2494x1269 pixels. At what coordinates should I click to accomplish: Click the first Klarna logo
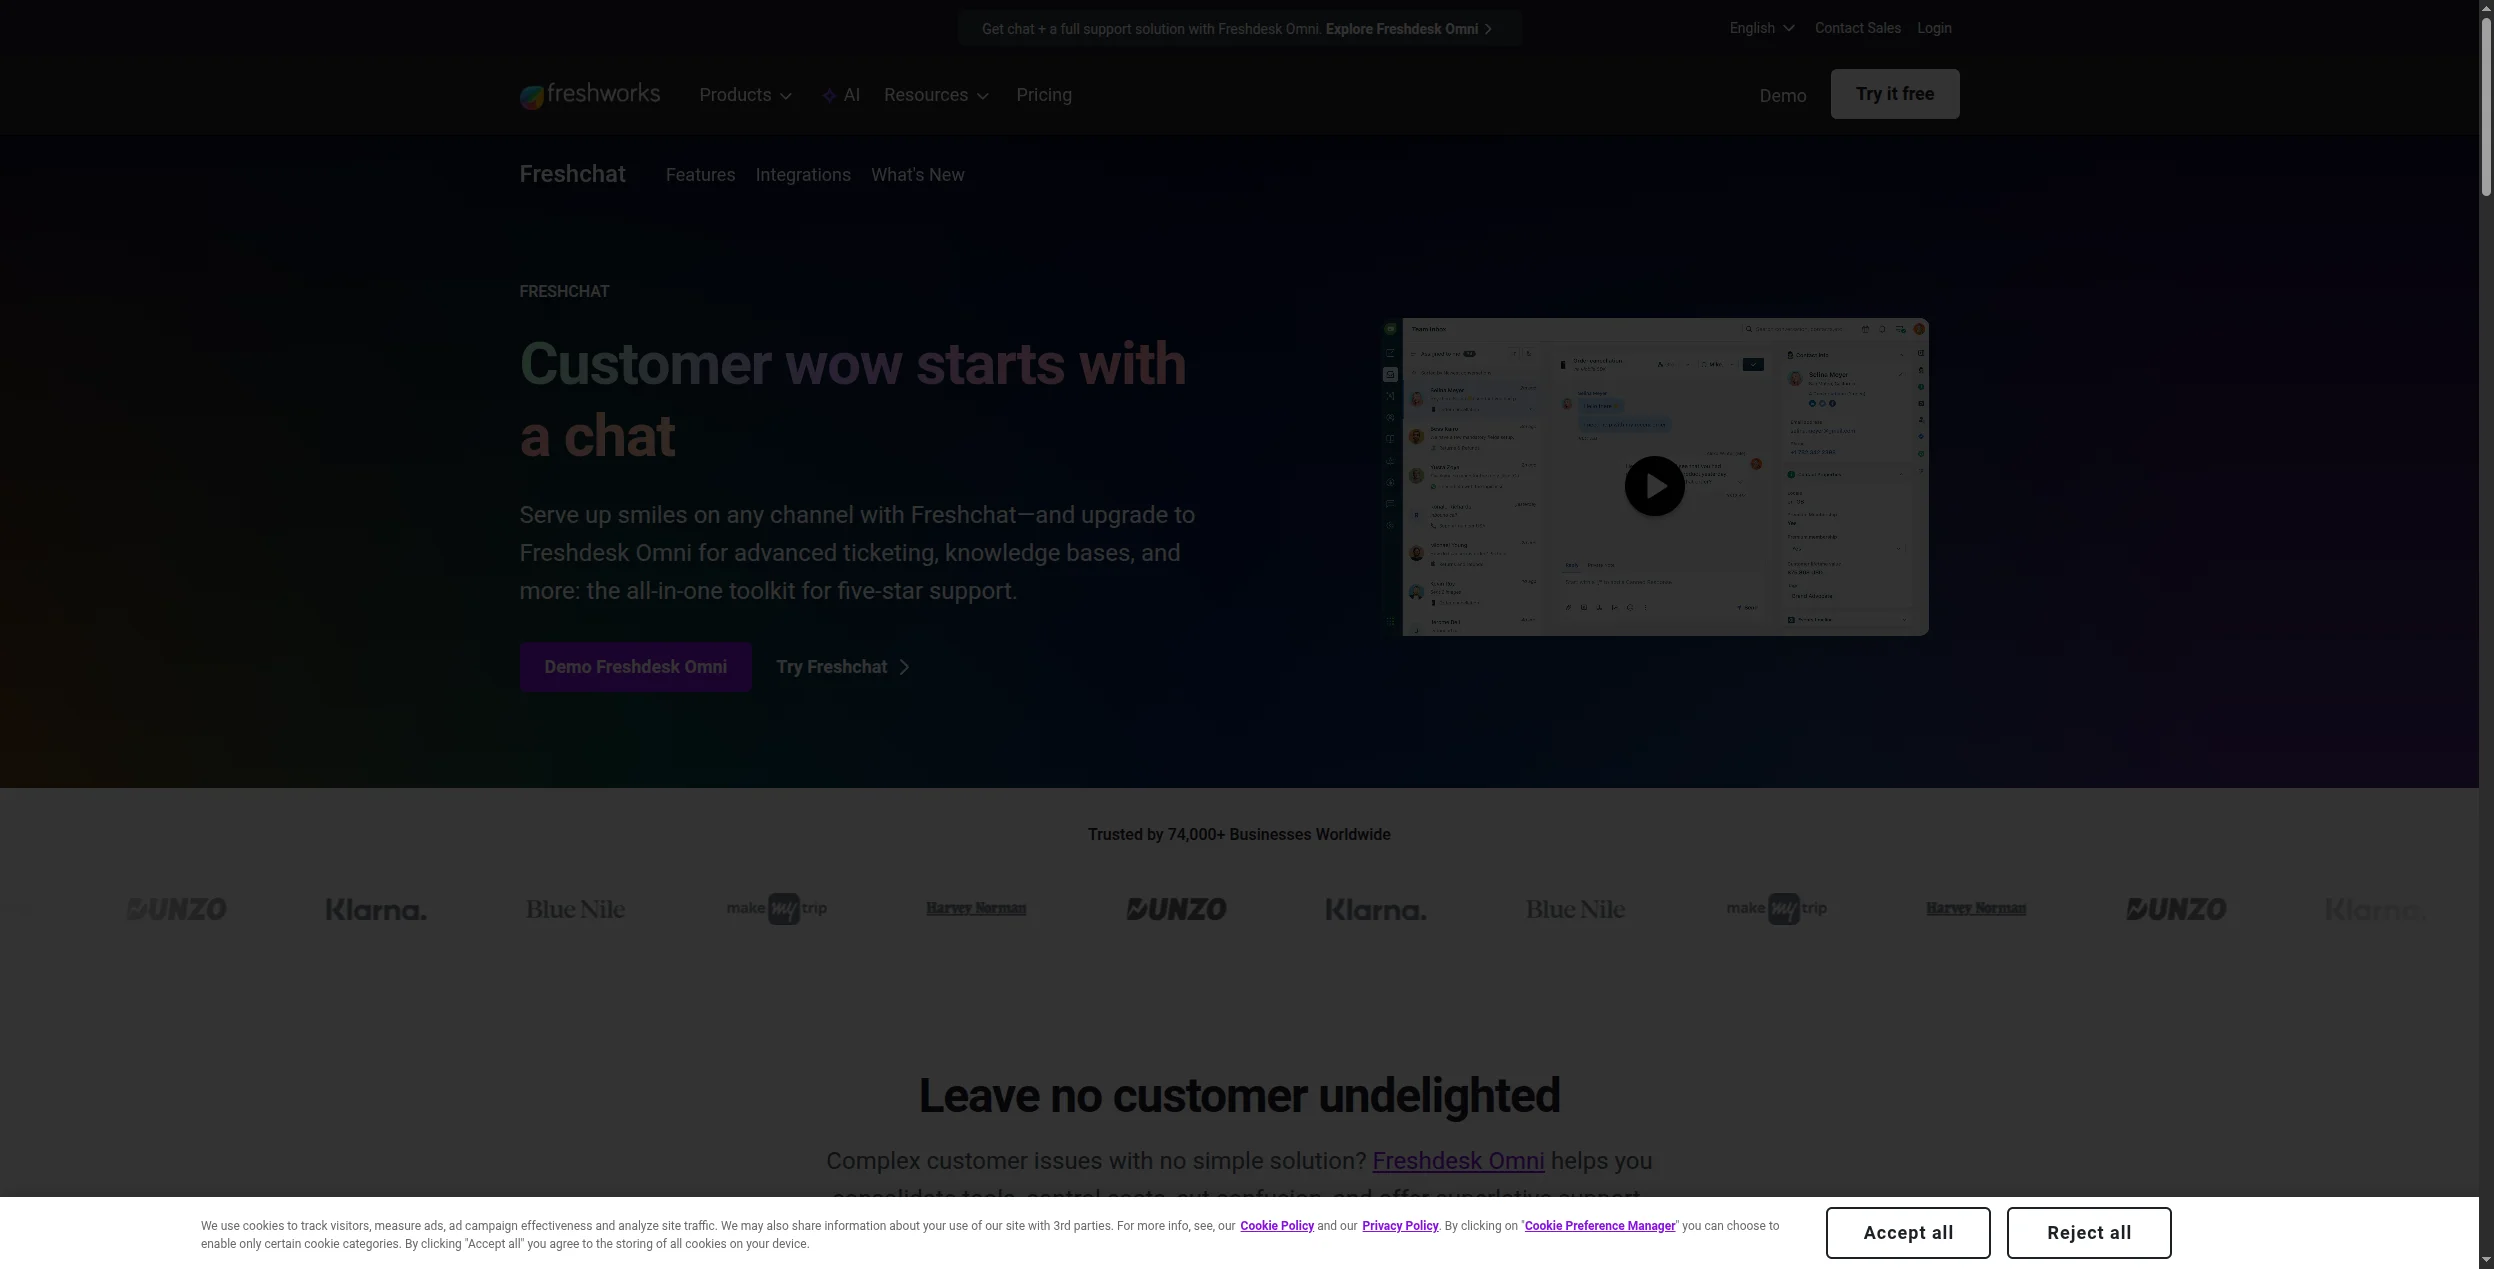point(376,910)
